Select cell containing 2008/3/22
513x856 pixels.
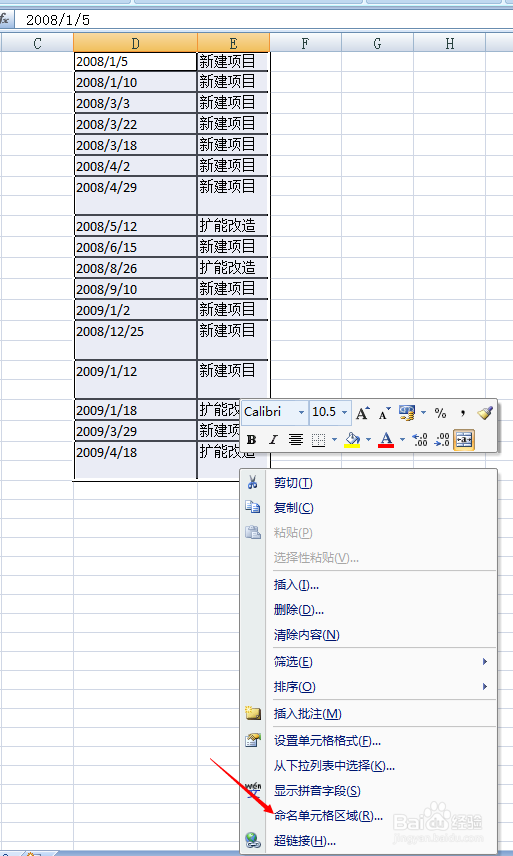pos(135,124)
